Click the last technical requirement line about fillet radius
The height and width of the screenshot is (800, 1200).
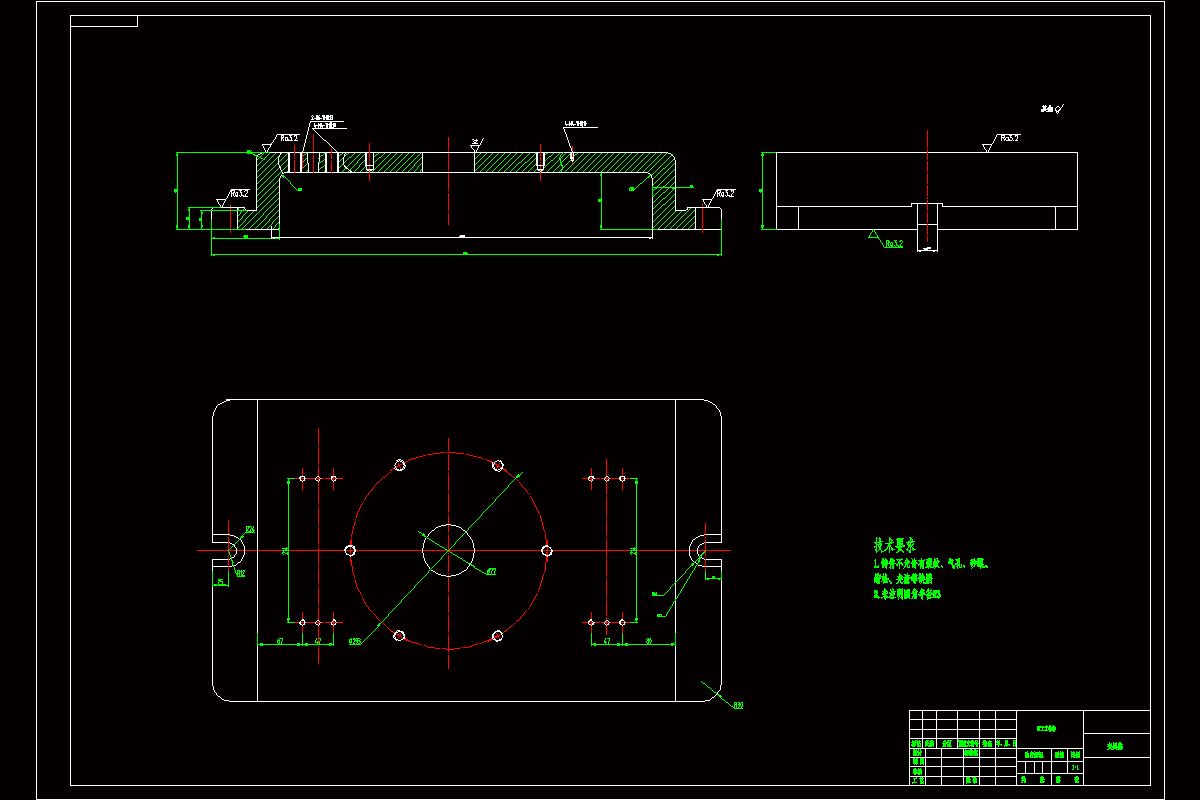(x=907, y=594)
